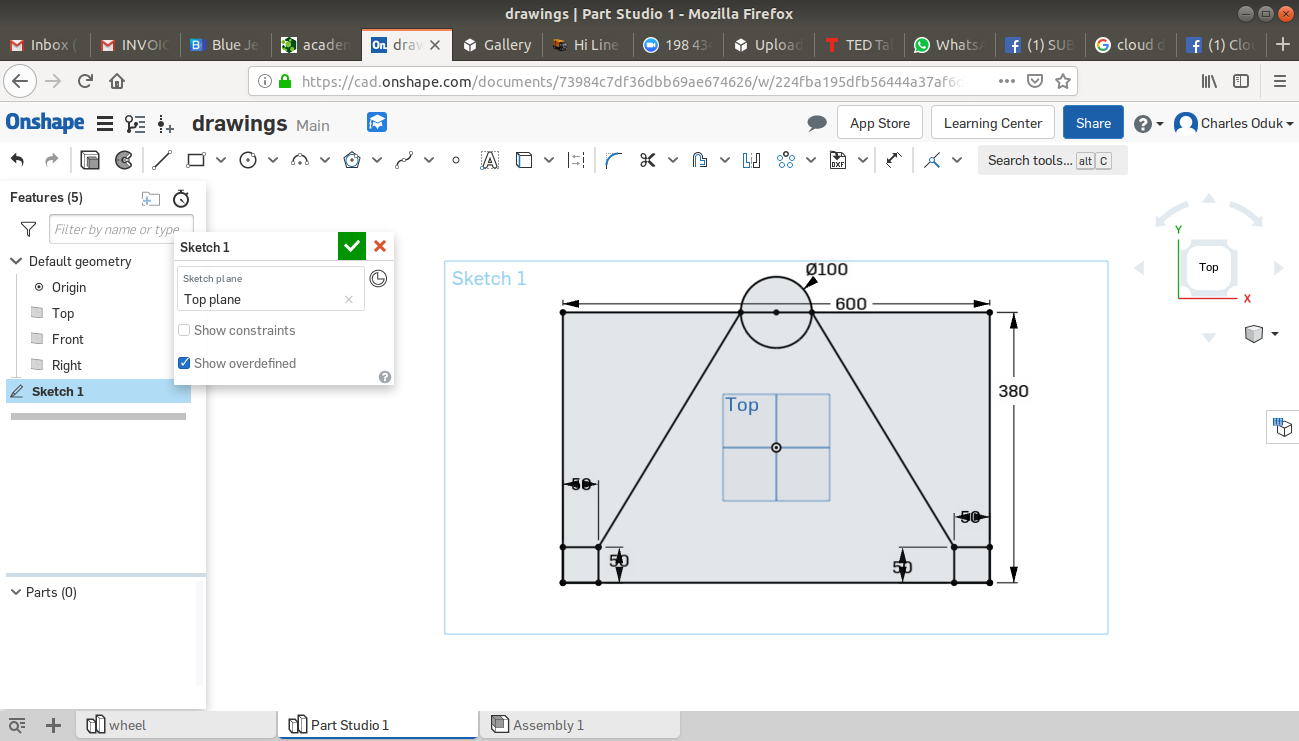Cancel Sketch 1 with the red X

(x=380, y=246)
